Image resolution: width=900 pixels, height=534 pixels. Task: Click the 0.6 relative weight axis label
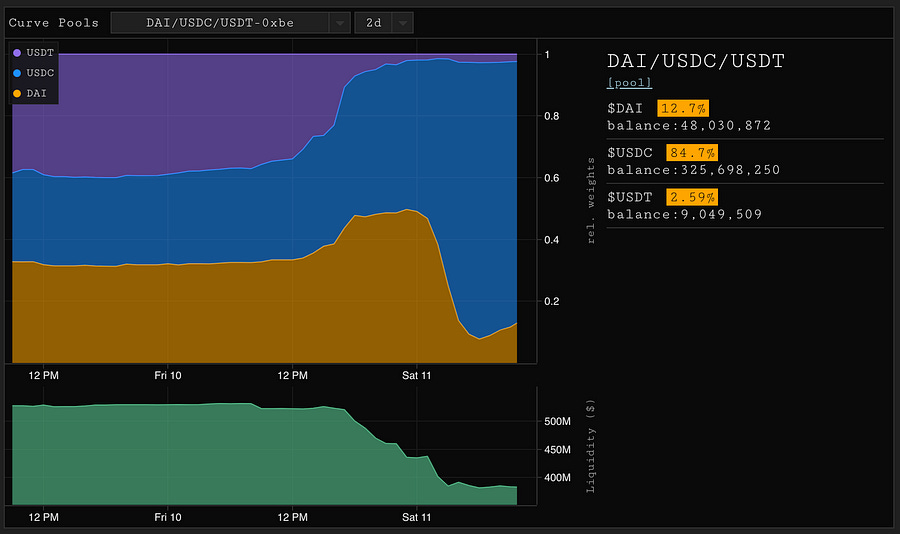(552, 178)
